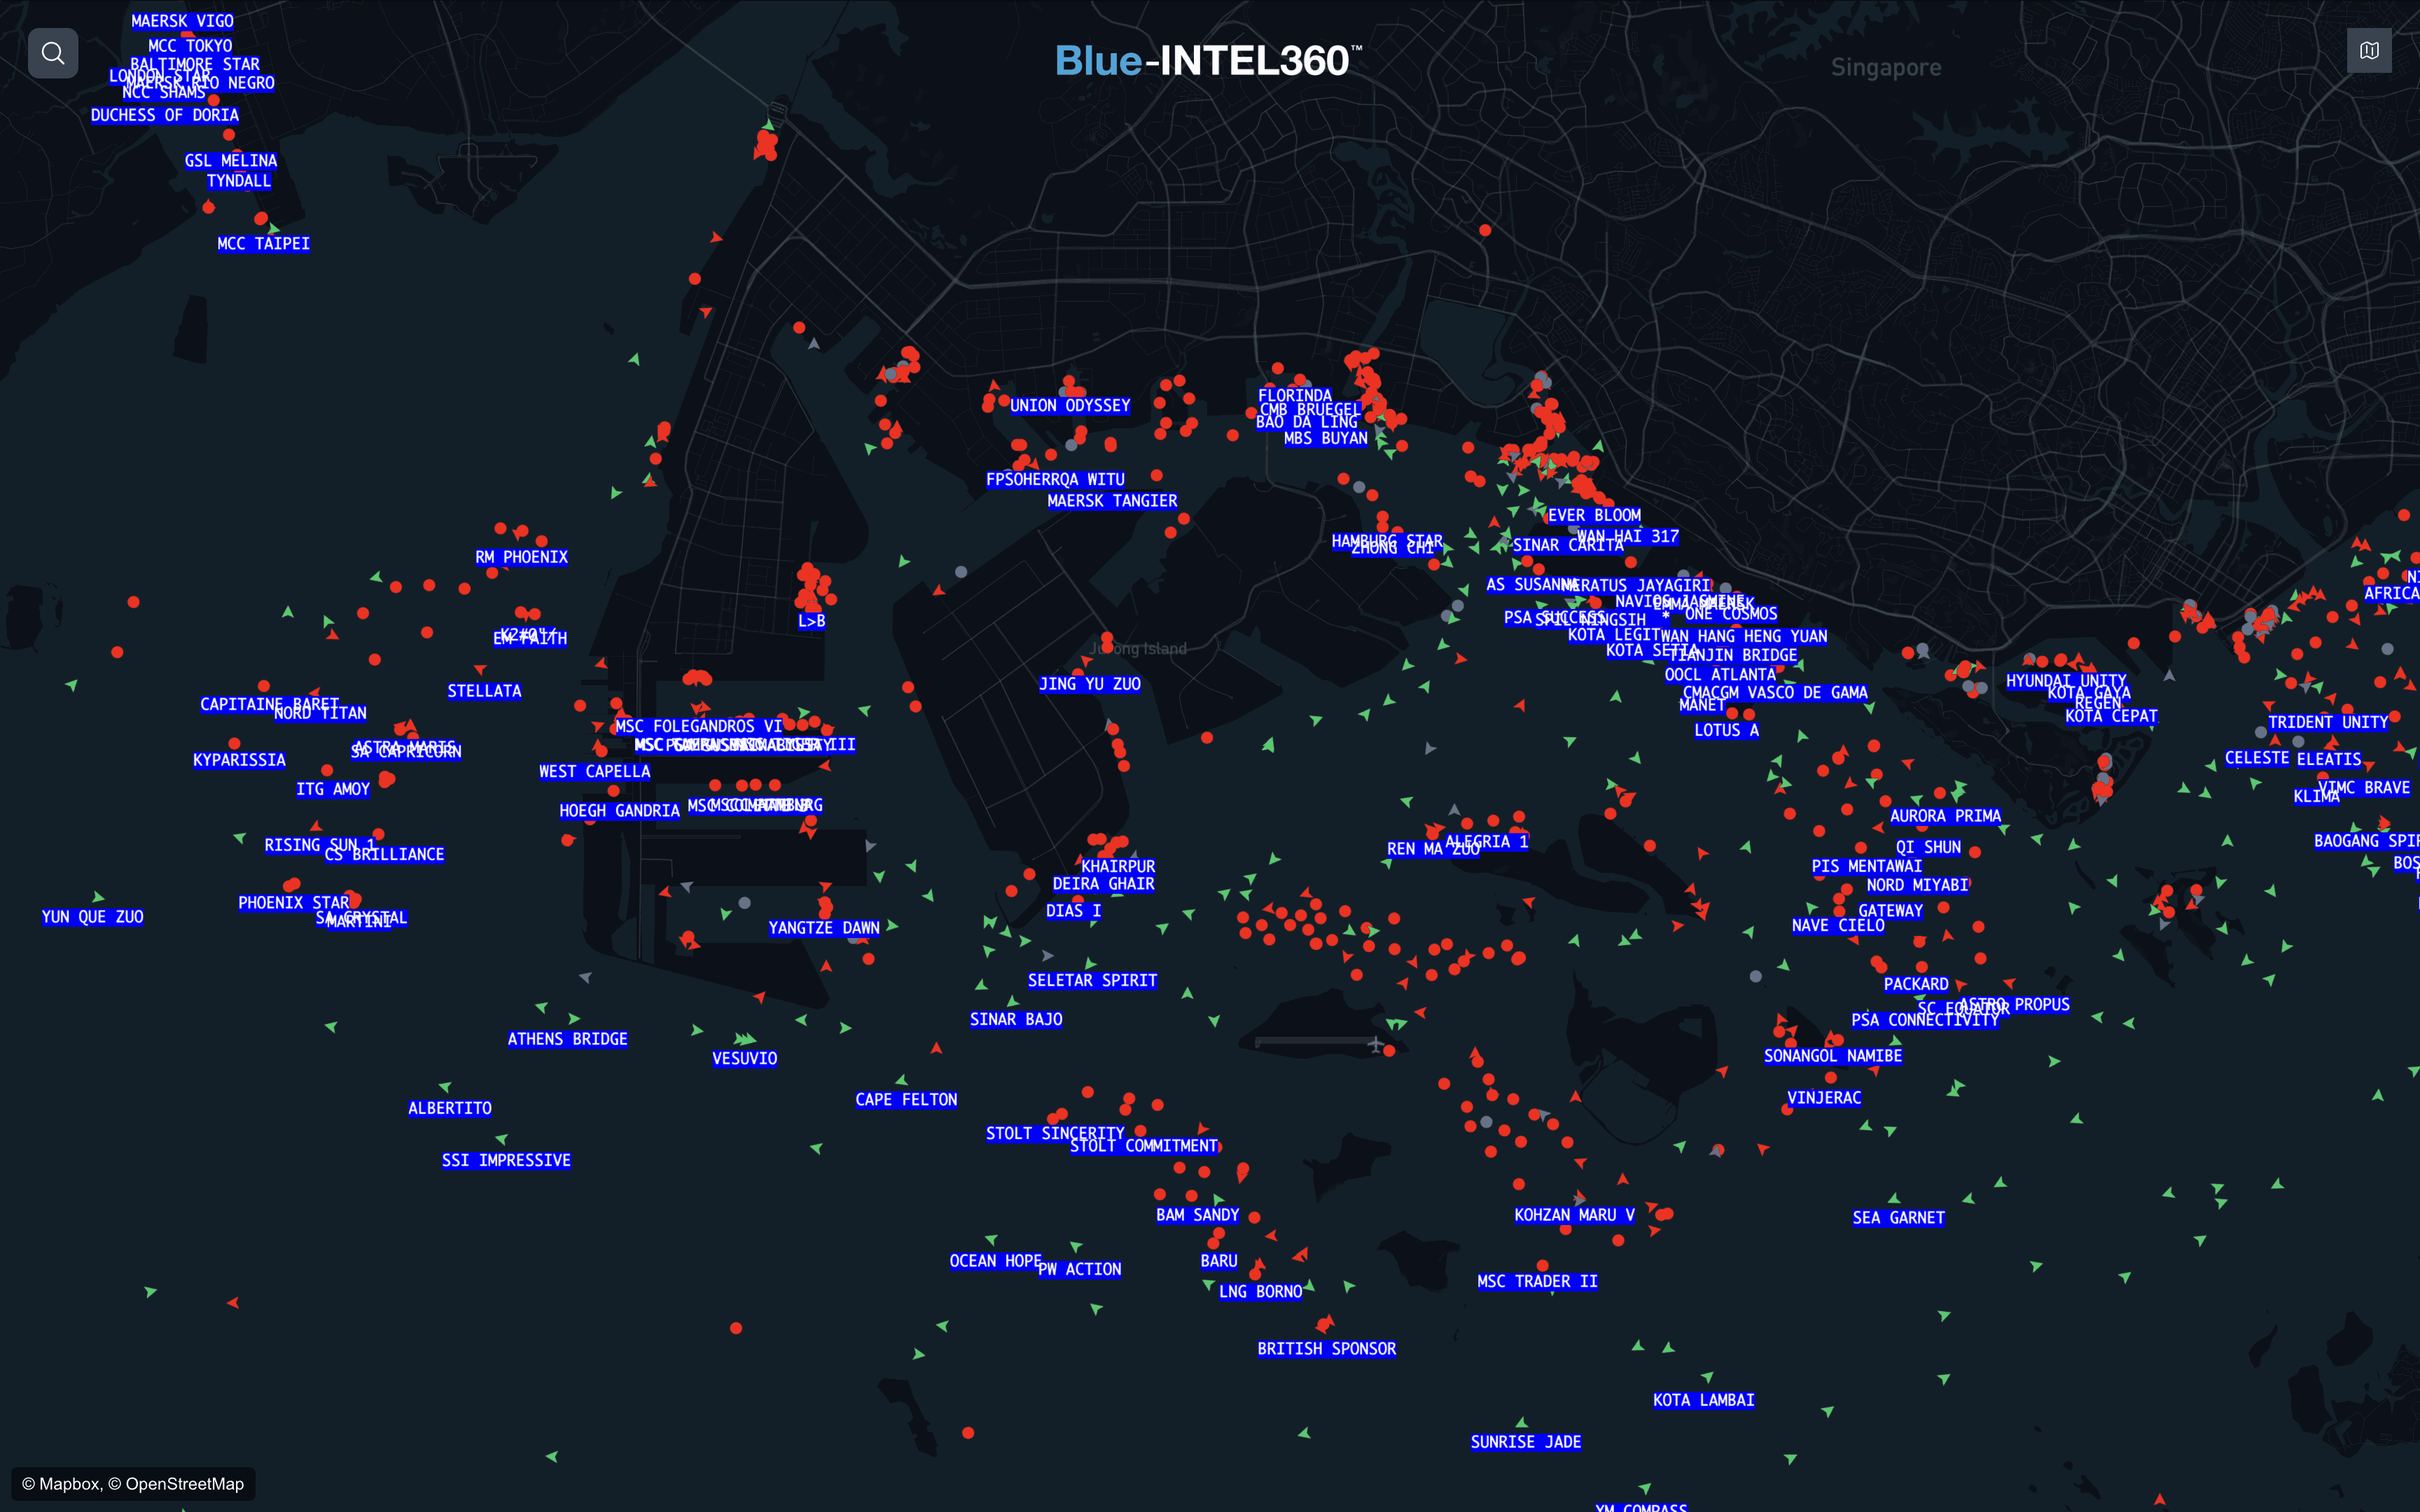Click the SSI IMPRESSIVE ship label

click(x=506, y=1160)
